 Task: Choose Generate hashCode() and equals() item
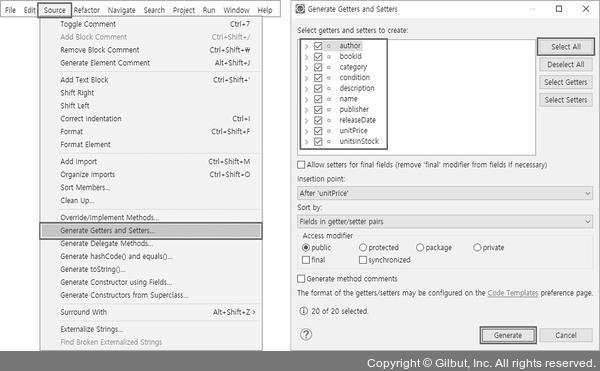pyautogui.click(x=151, y=256)
